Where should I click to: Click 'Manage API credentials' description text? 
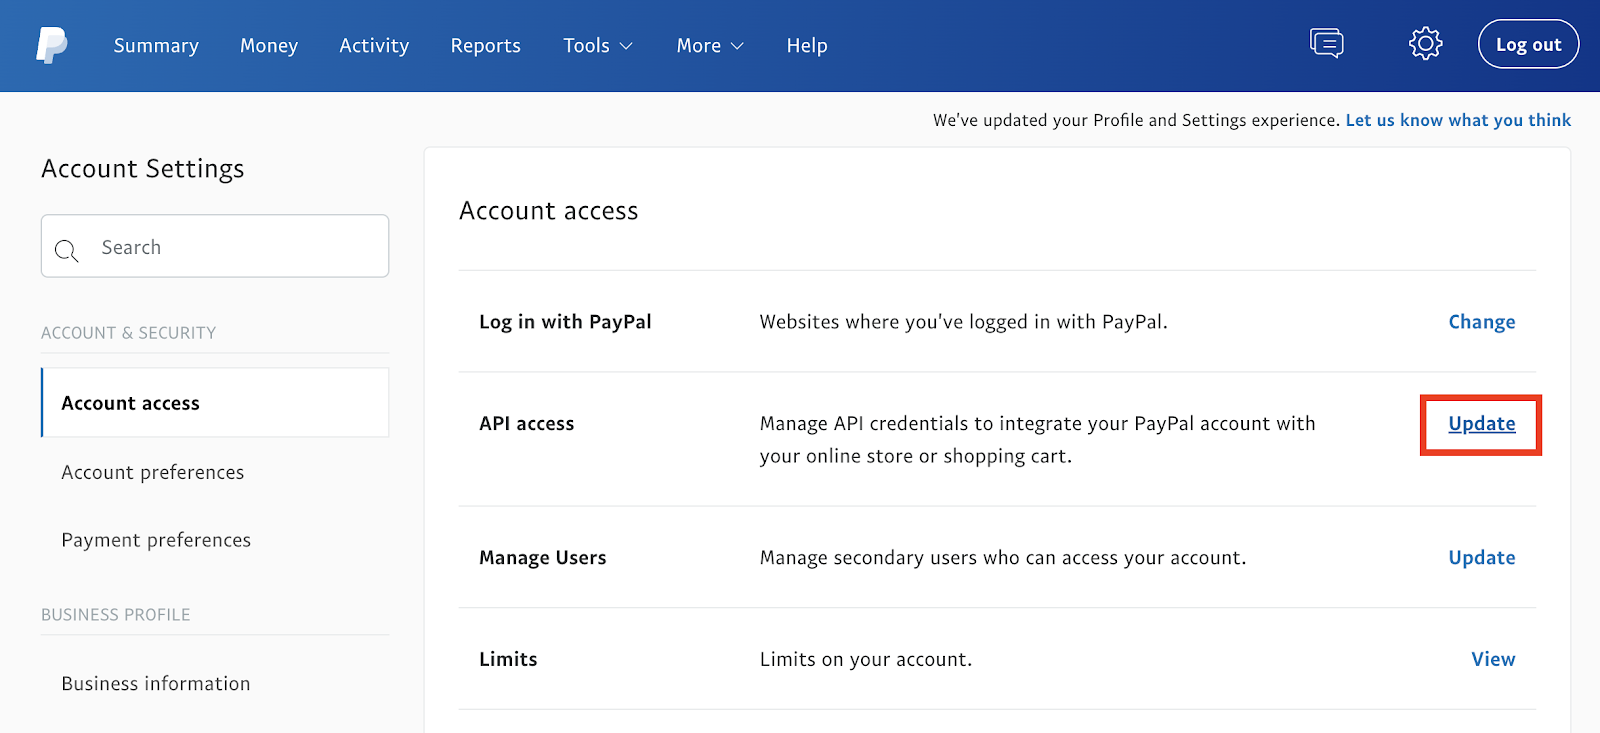point(1038,440)
